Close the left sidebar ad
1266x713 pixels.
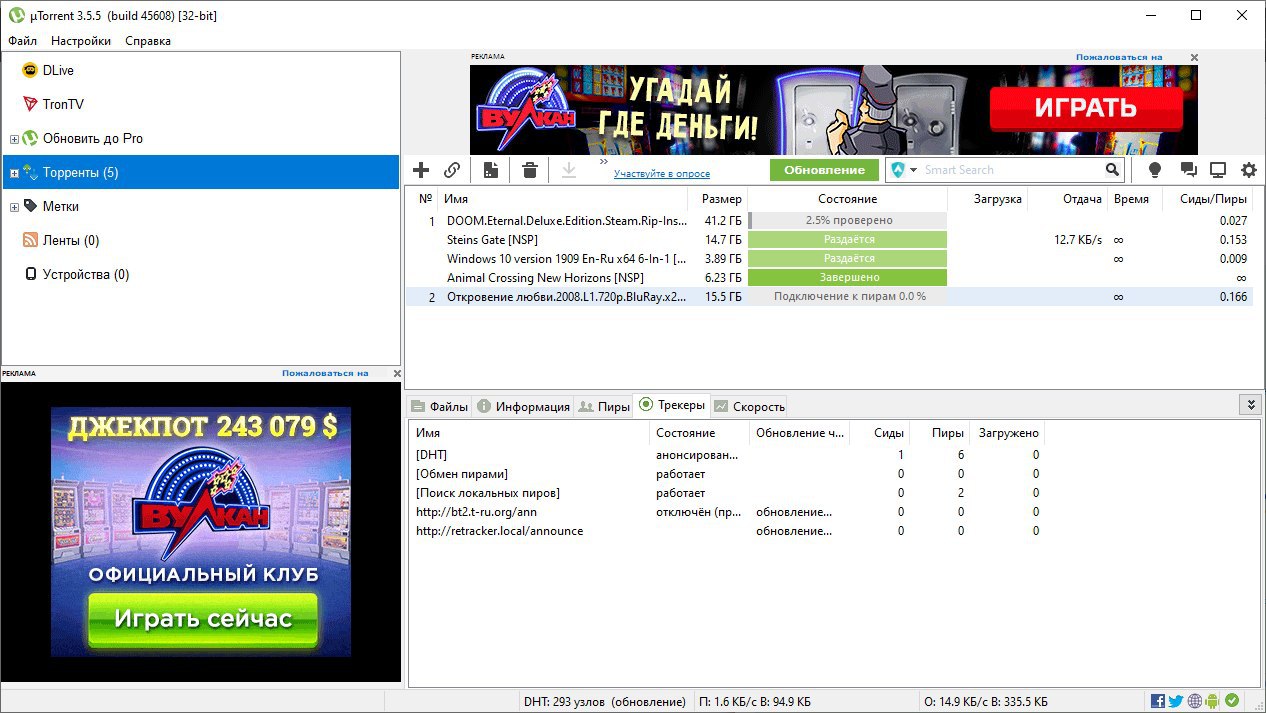(x=396, y=373)
